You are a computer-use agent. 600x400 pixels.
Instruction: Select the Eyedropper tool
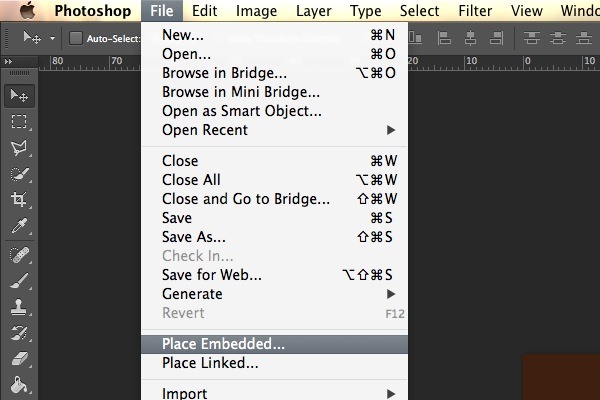click(x=19, y=226)
